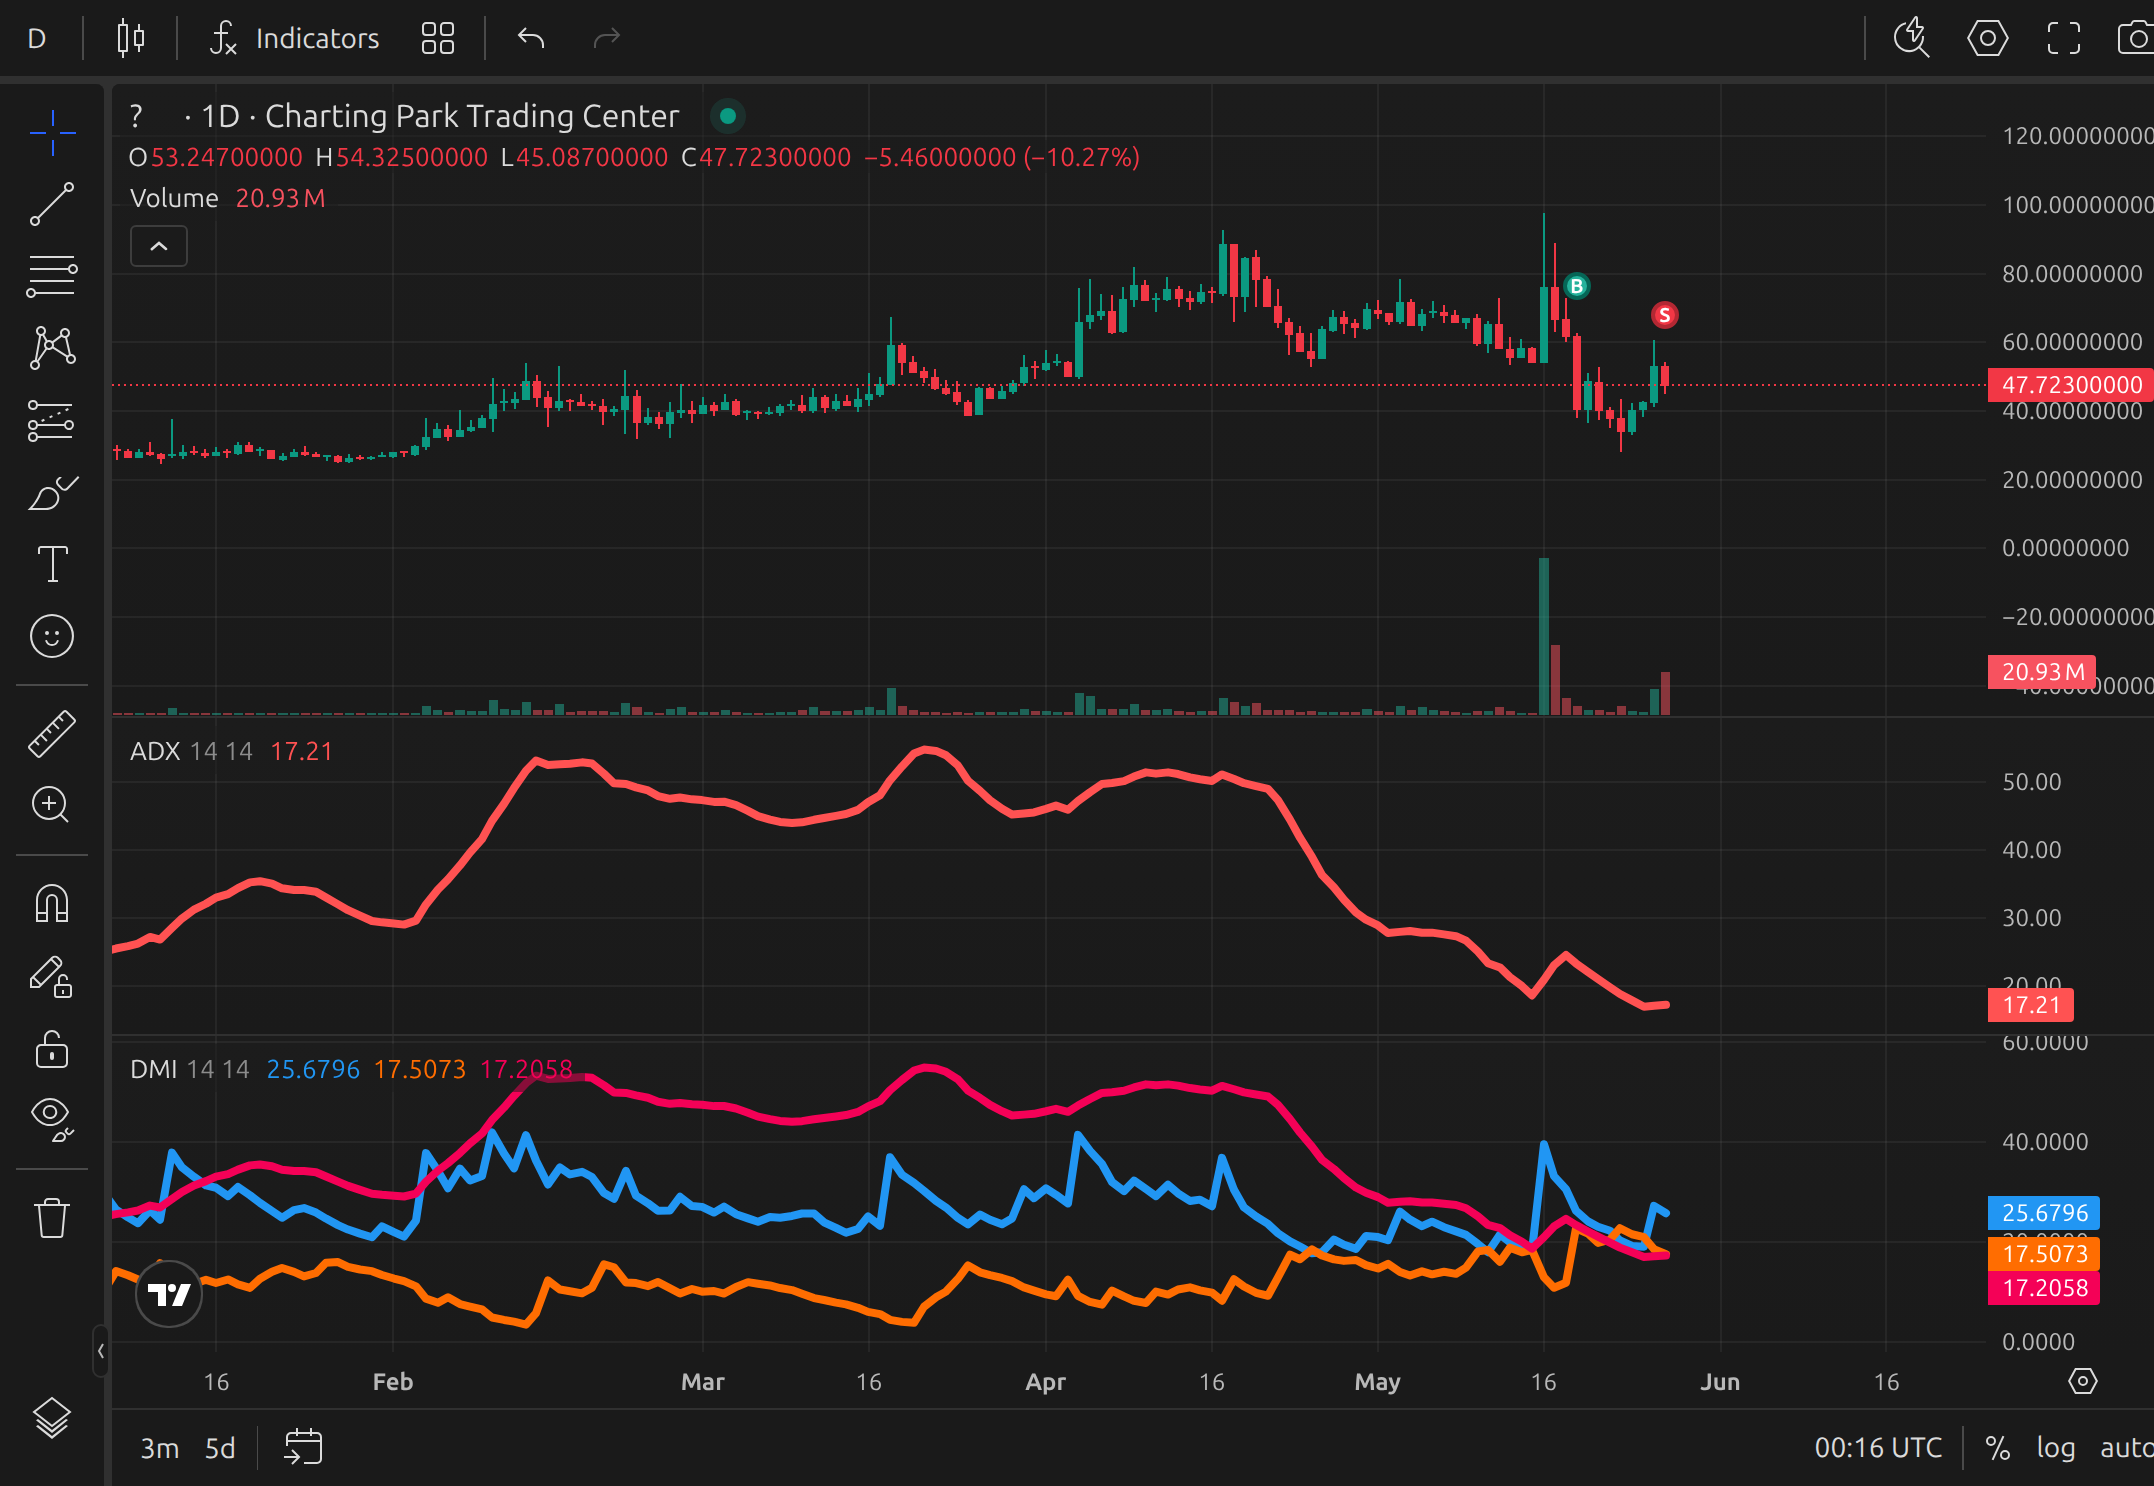This screenshot has width=2154, height=1486.
Task: Select the brush drawing tool
Action: pyautogui.click(x=52, y=493)
